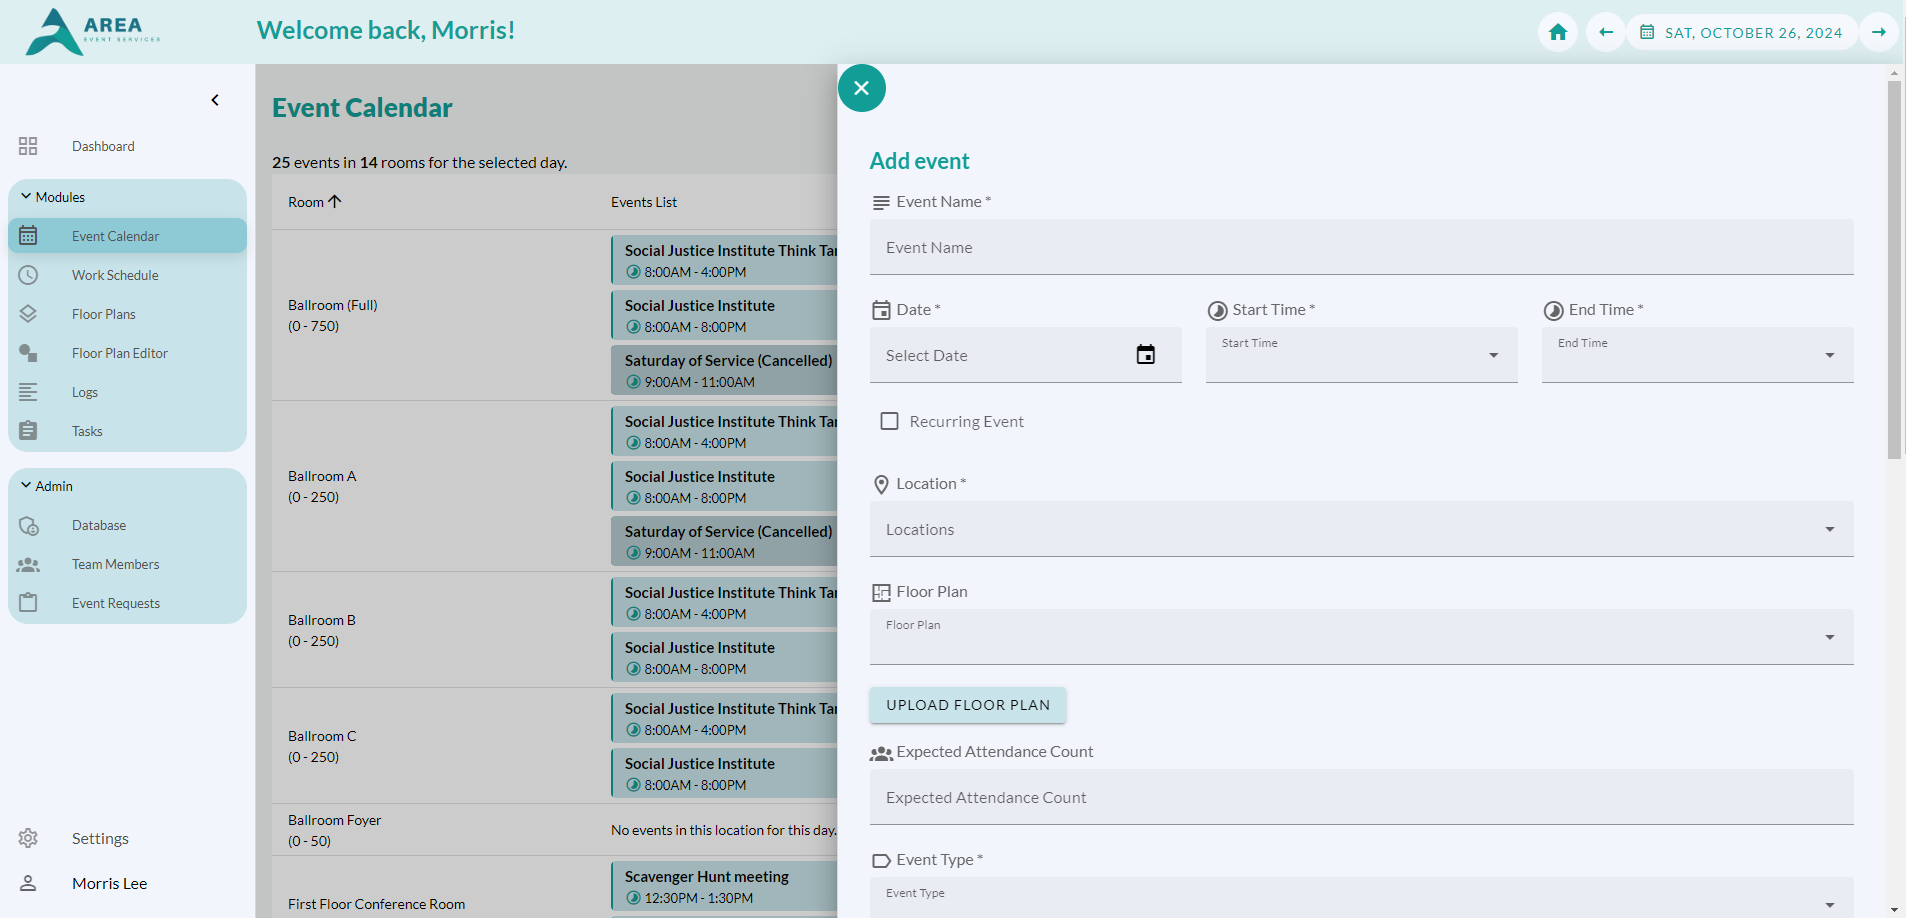Viewport: 1906px width, 918px height.
Task: Expand the Start Time dropdown
Action: [1361, 355]
